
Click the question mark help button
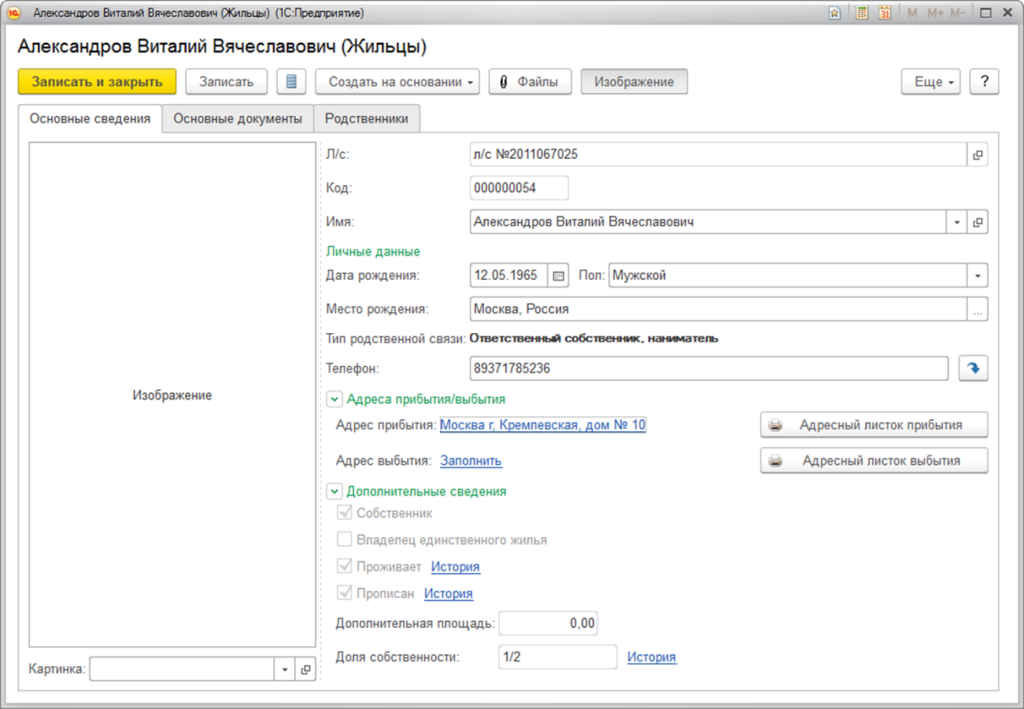[x=984, y=82]
